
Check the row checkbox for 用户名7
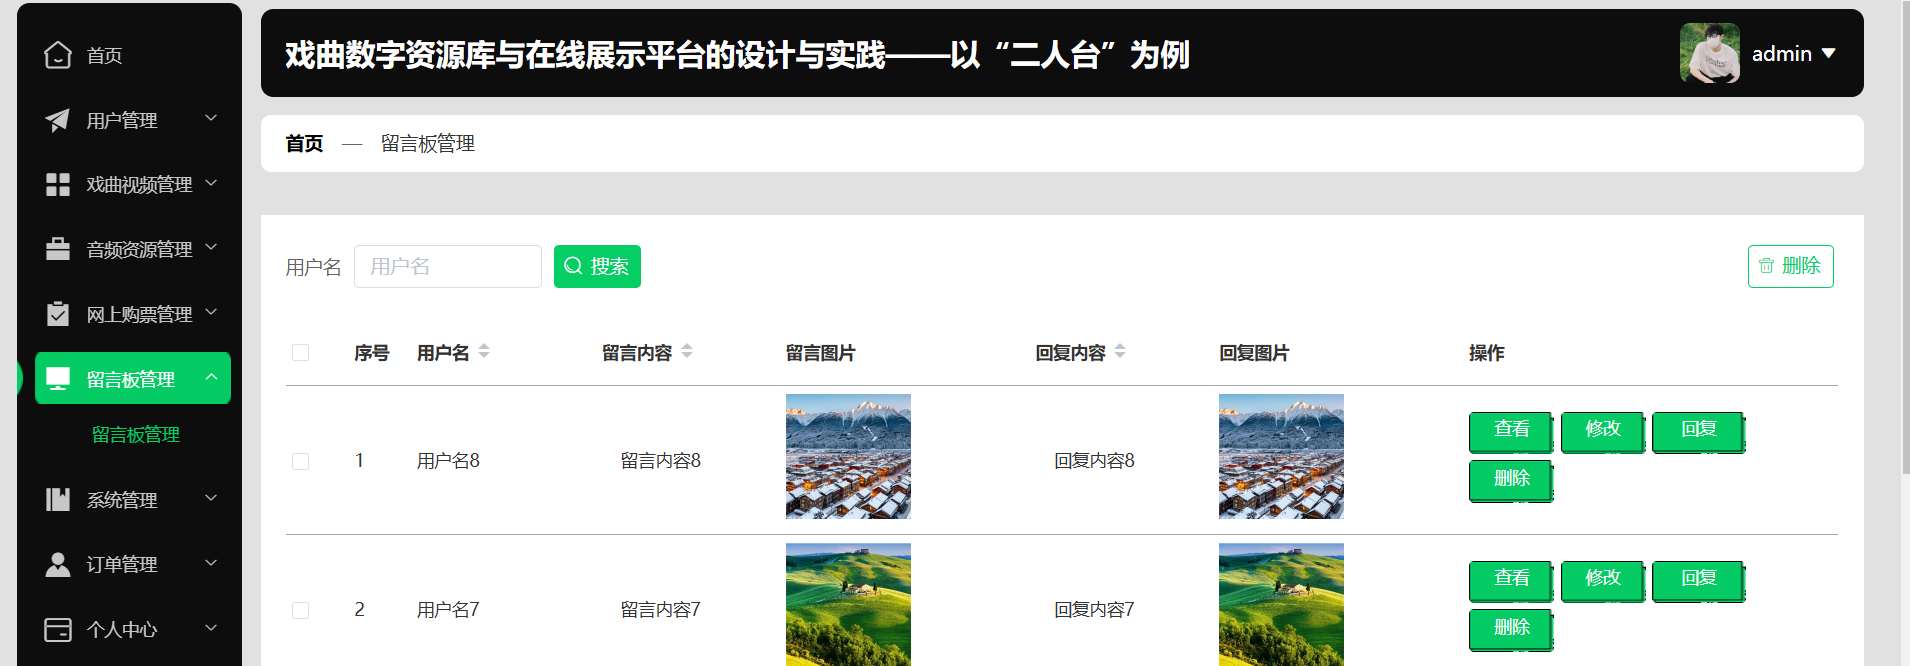tap(300, 610)
